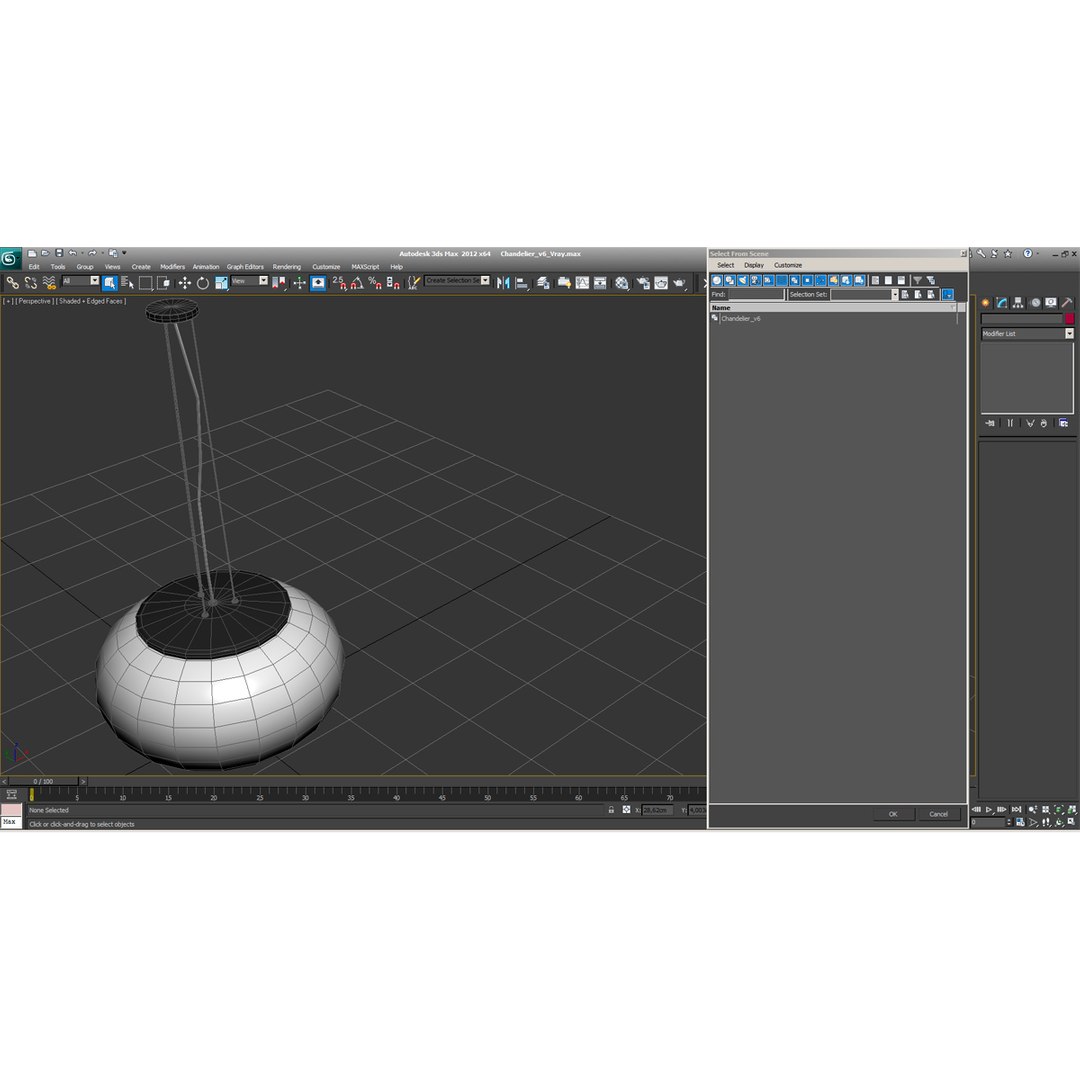Image resolution: width=1080 pixels, height=1080 pixels.
Task: Activate the Select Object tool
Action: [110, 282]
